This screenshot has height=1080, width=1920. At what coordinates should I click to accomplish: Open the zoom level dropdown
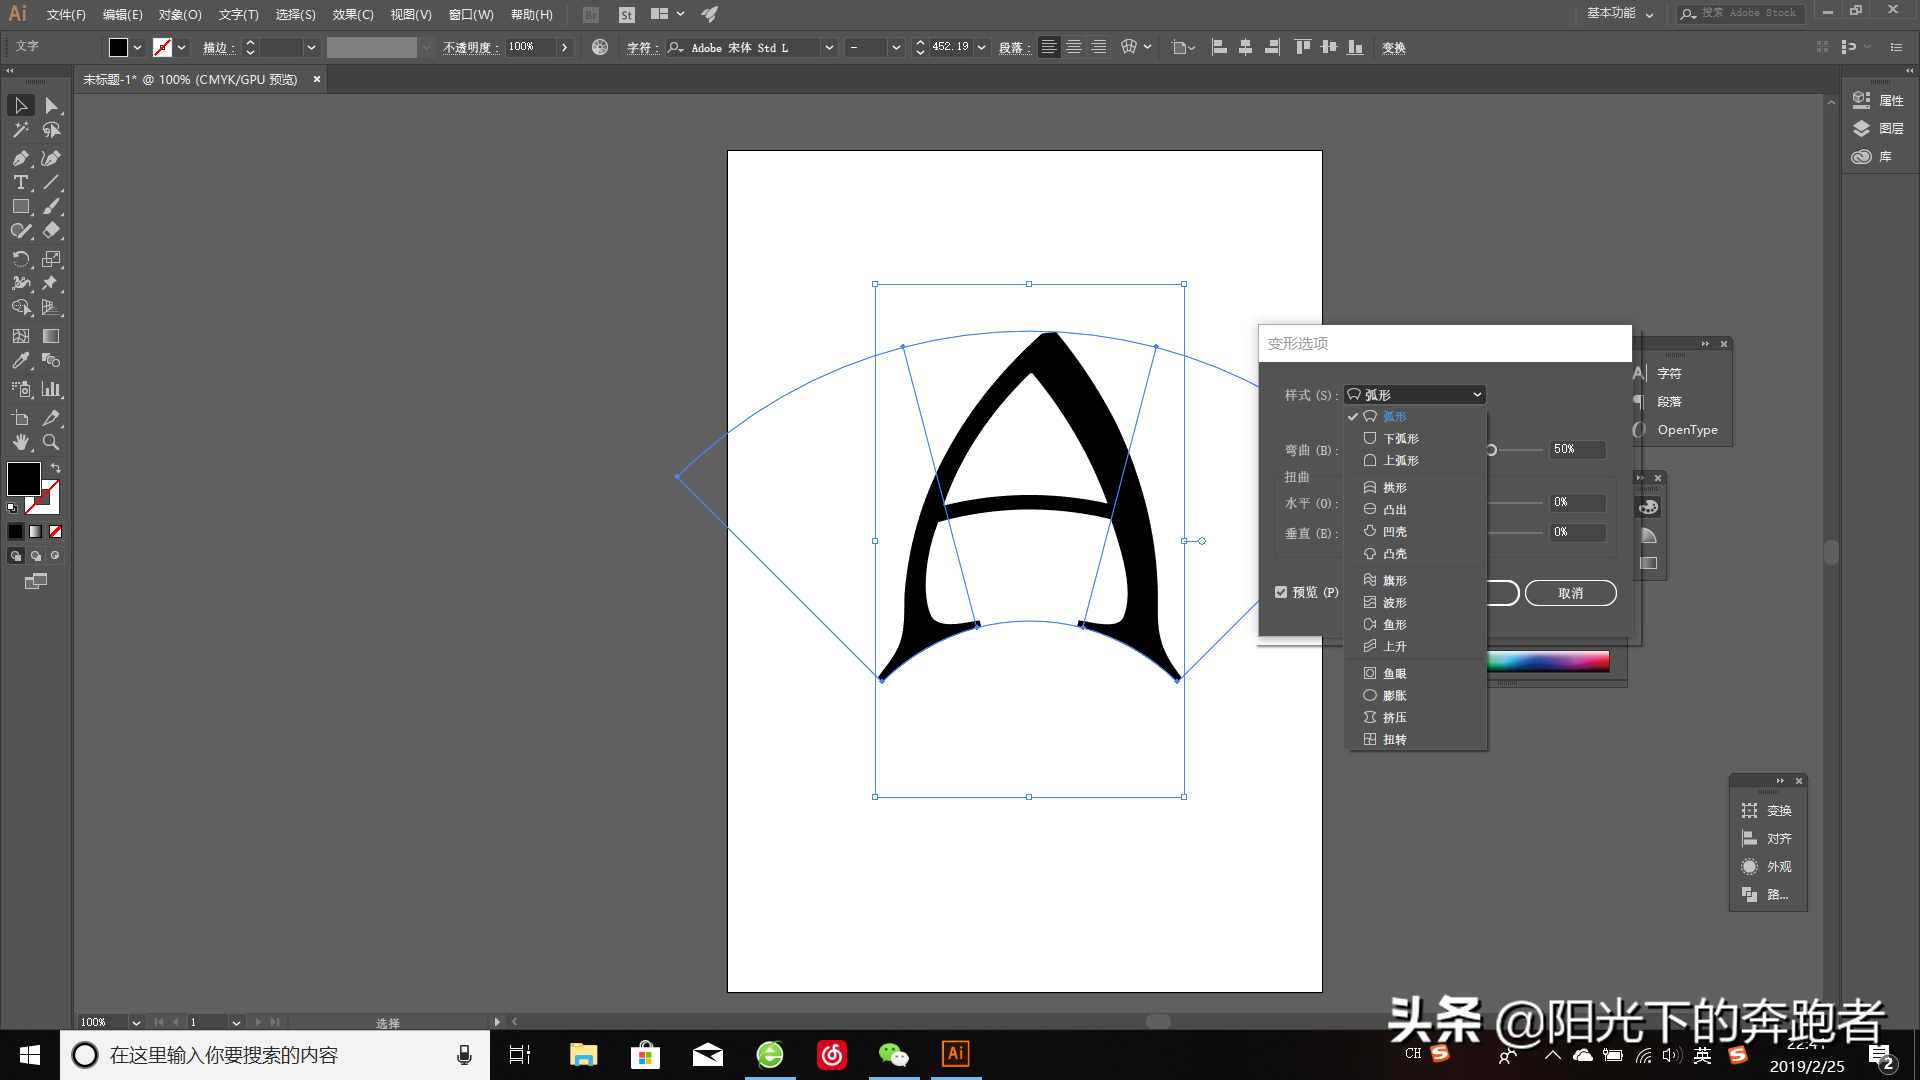click(136, 1022)
